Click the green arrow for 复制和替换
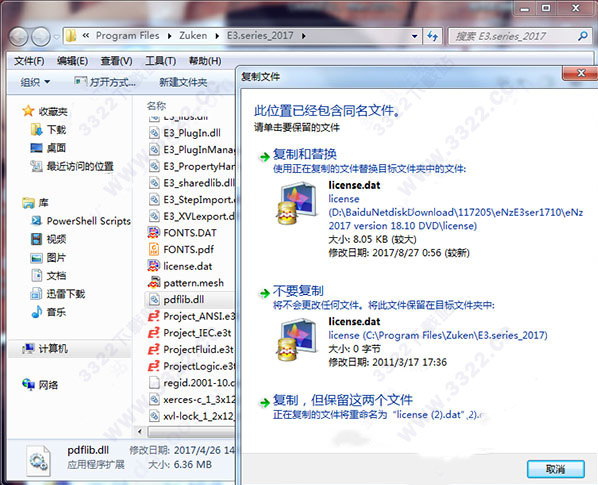 tap(264, 157)
